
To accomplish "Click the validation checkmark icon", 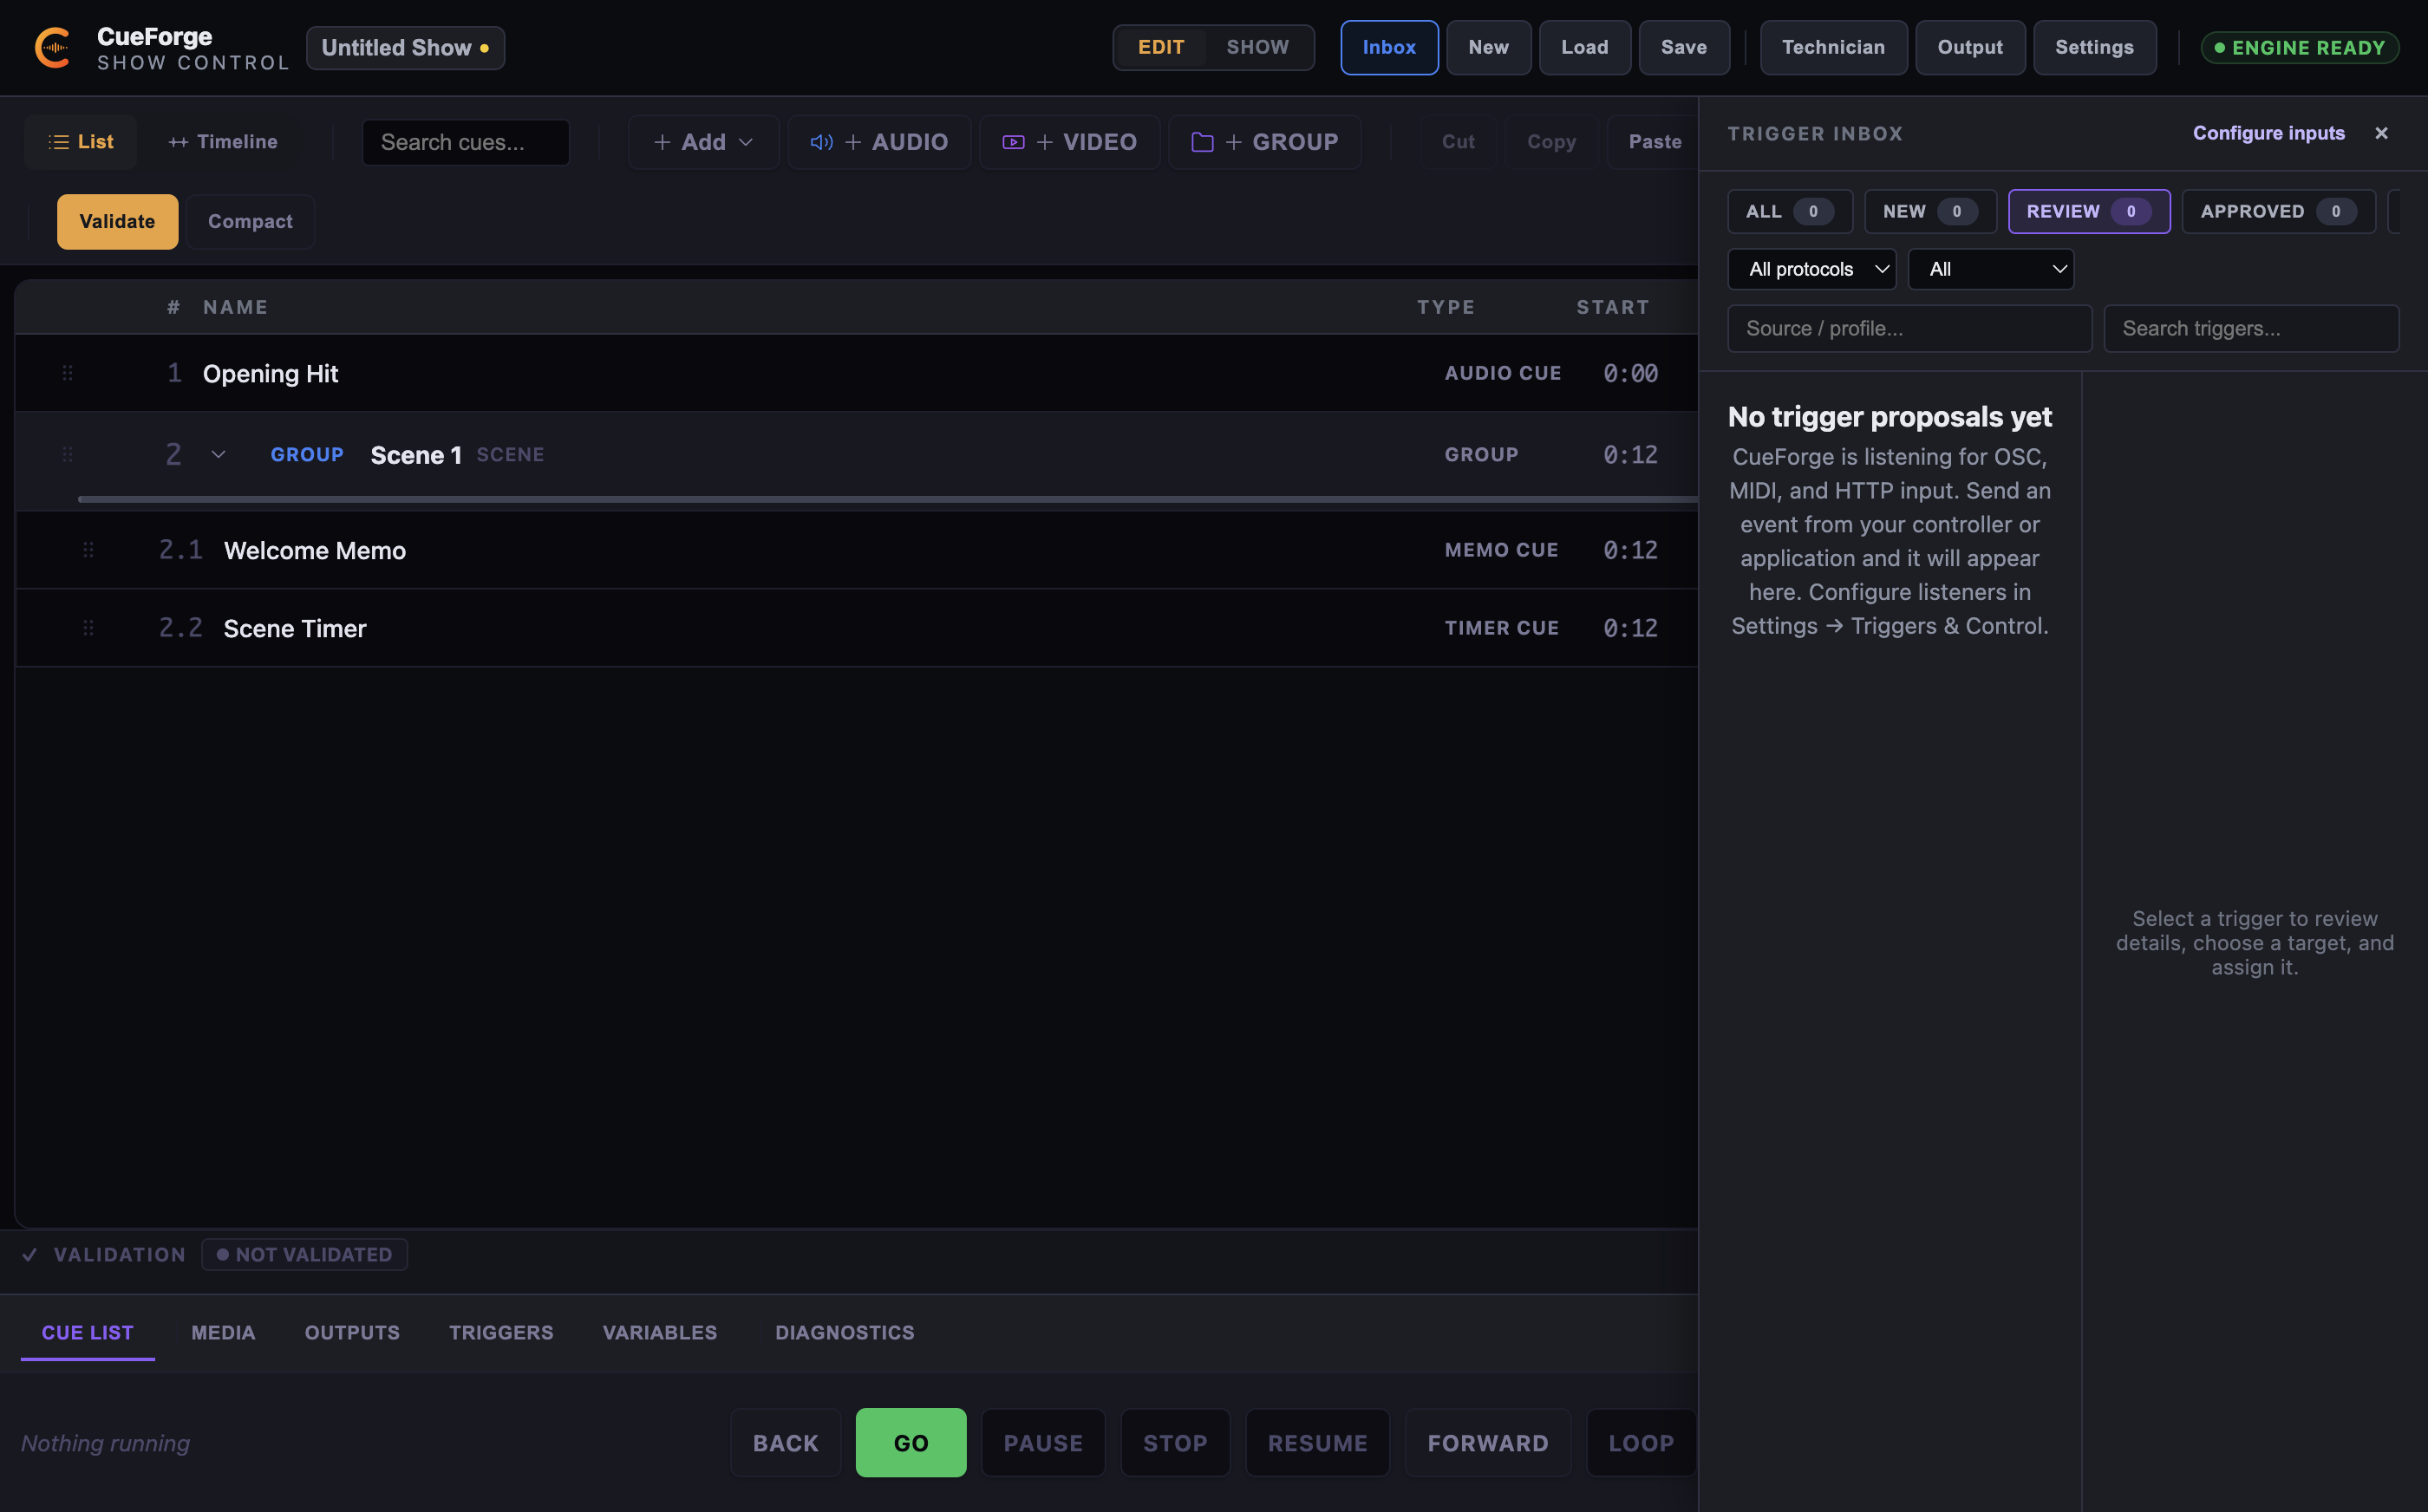I will pyautogui.click(x=30, y=1254).
